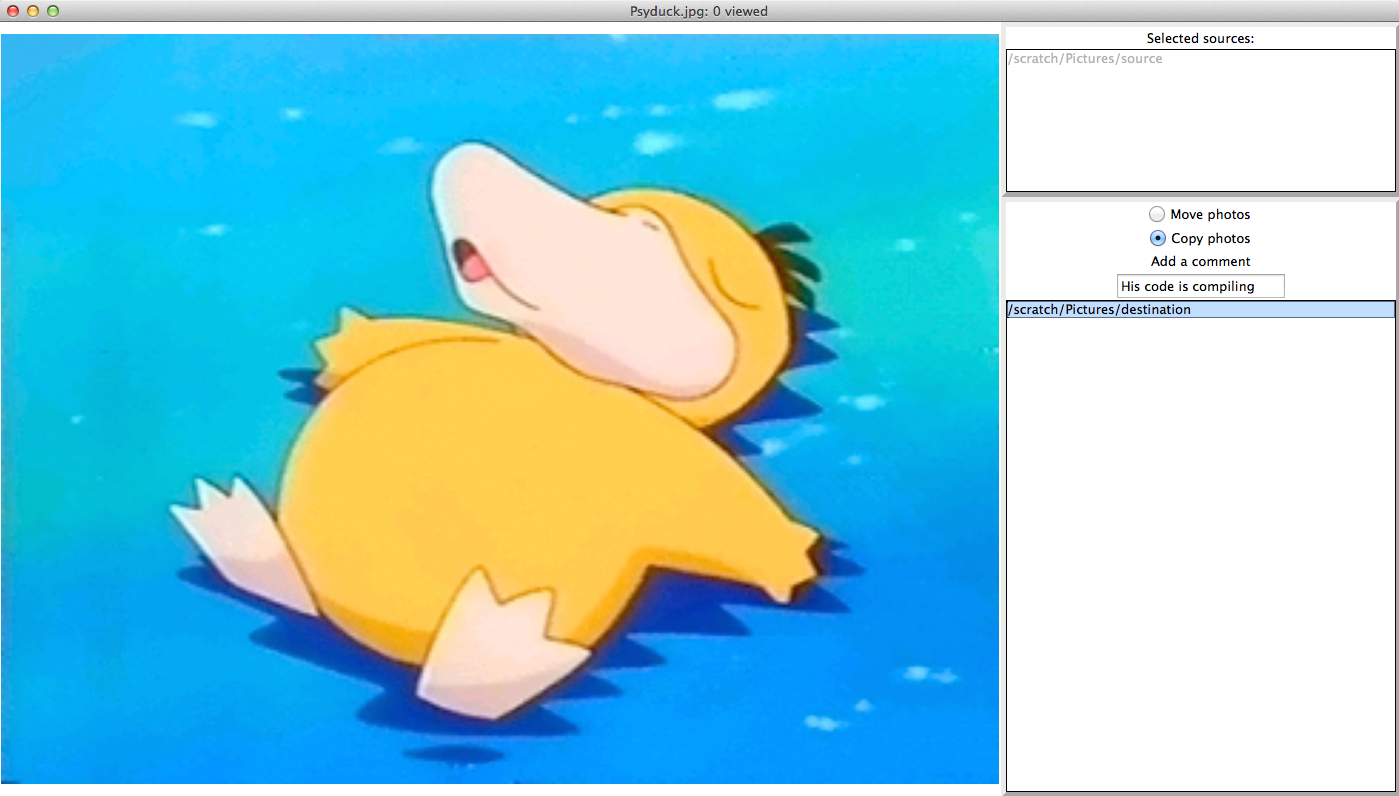Image resolution: width=1399 pixels, height=796 pixels.
Task: Click the /scratch/Pictures/source entry
Action: tap(1085, 59)
